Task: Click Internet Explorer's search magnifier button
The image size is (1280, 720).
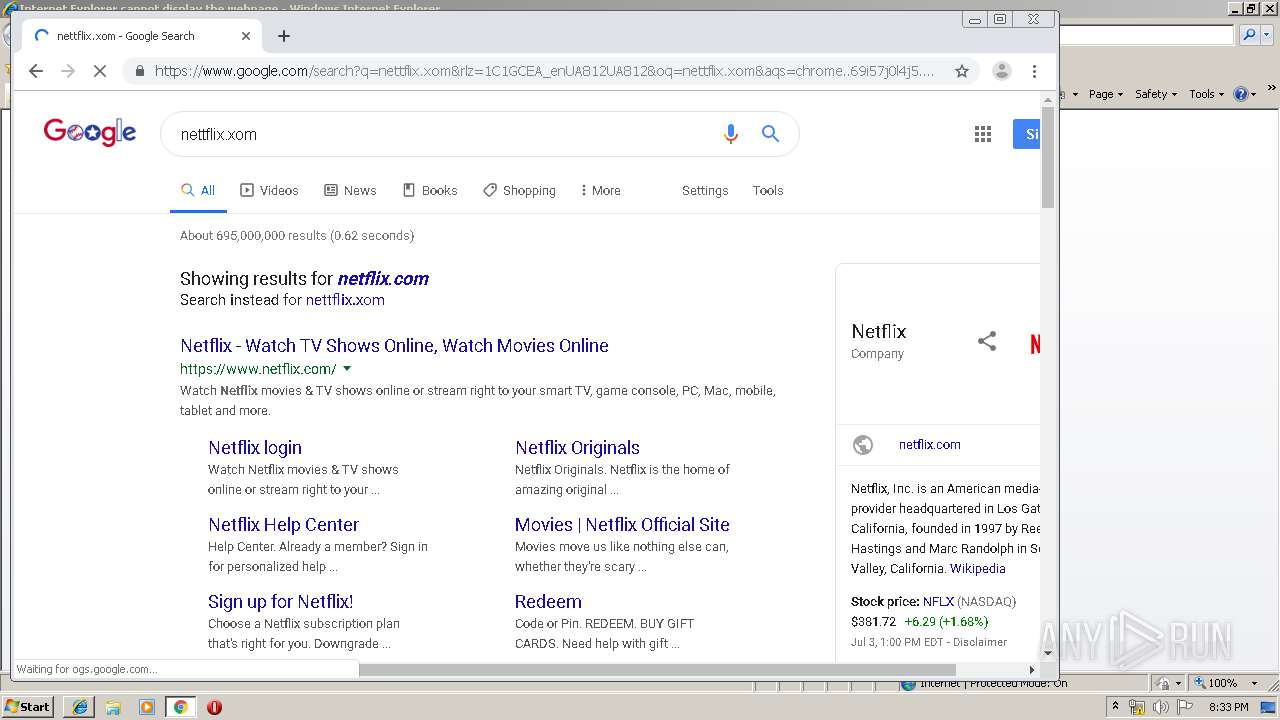Action: pos(1248,35)
